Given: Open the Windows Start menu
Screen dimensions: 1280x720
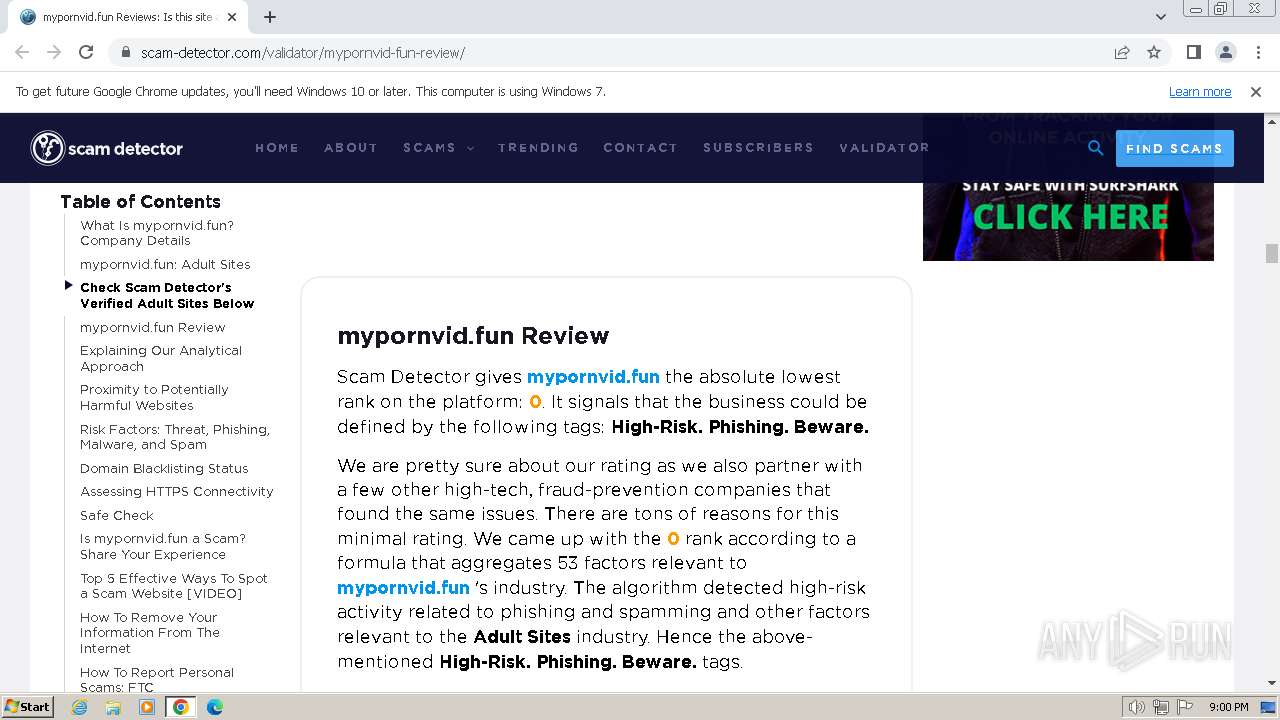Looking at the screenshot, I should 28,707.
